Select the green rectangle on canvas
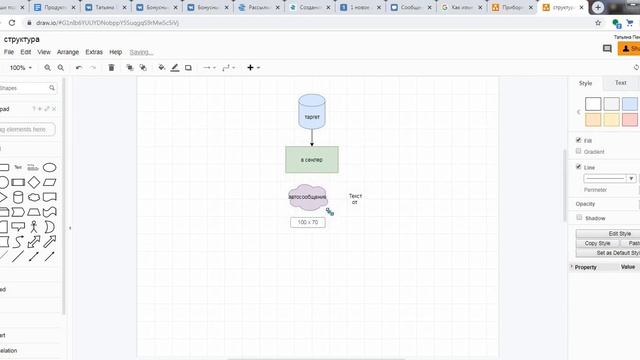Viewport: 640px width, 360px height. (x=312, y=160)
